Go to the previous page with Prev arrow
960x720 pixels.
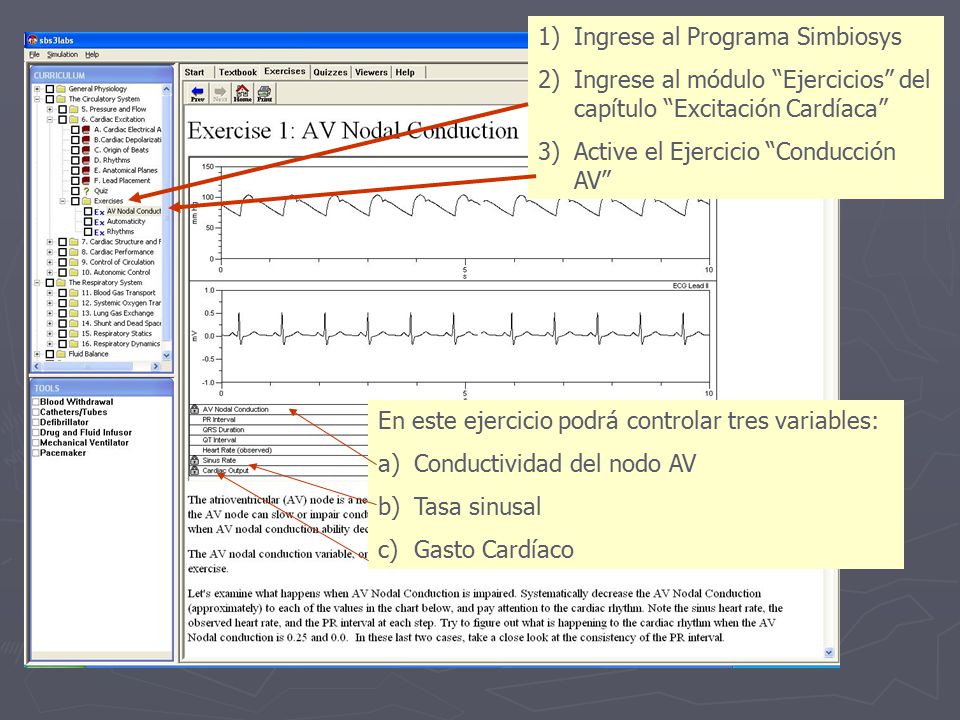click(x=197, y=93)
